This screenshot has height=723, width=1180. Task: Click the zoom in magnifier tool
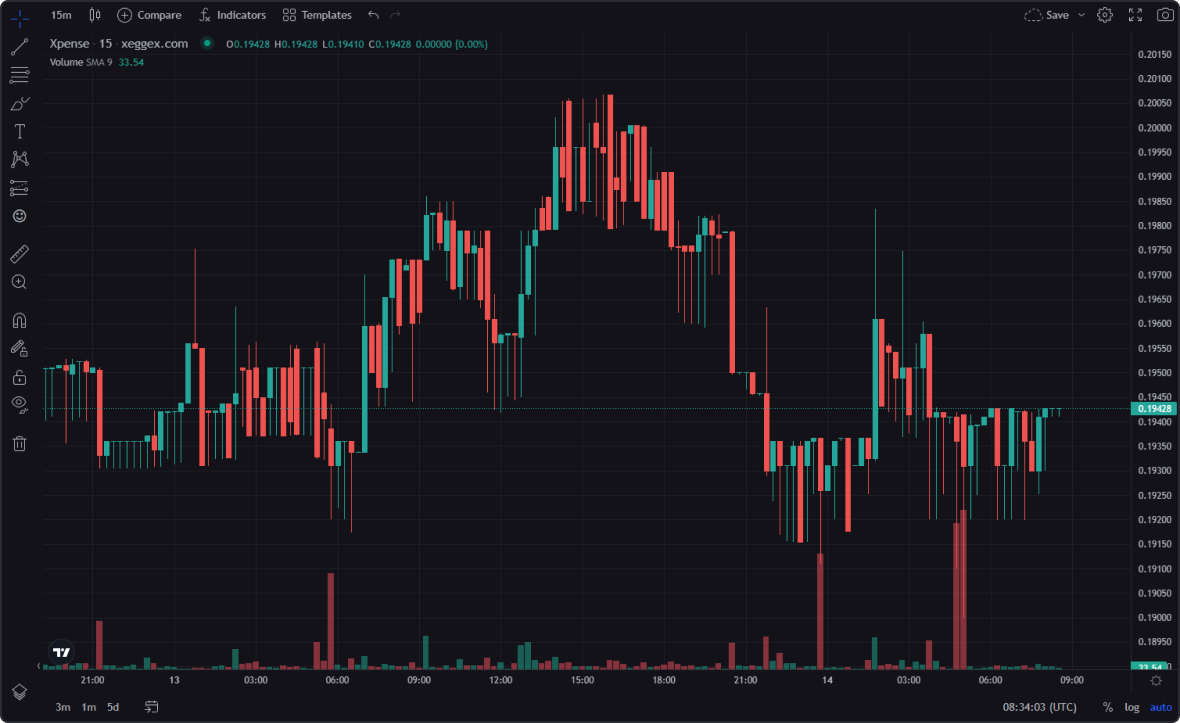point(19,282)
